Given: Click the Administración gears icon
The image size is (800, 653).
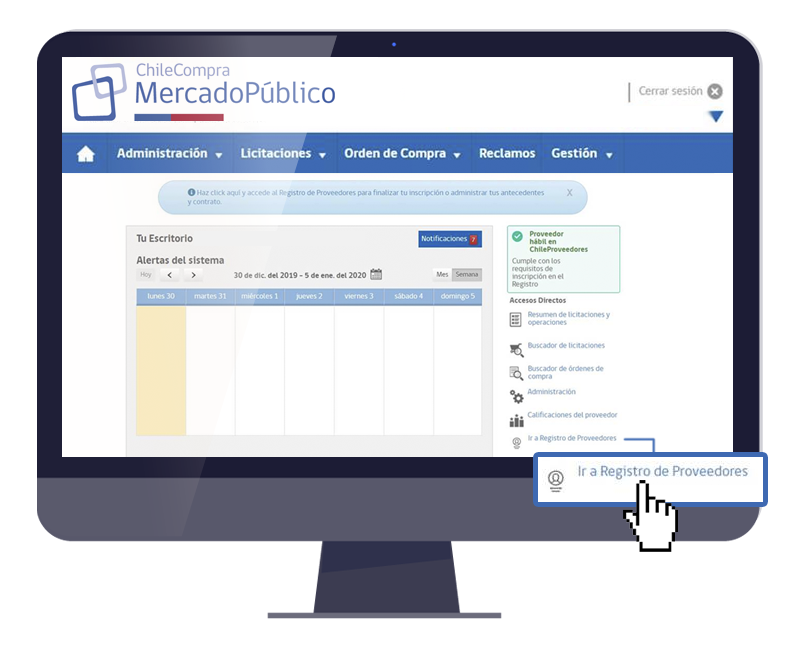Looking at the screenshot, I should point(516,396).
